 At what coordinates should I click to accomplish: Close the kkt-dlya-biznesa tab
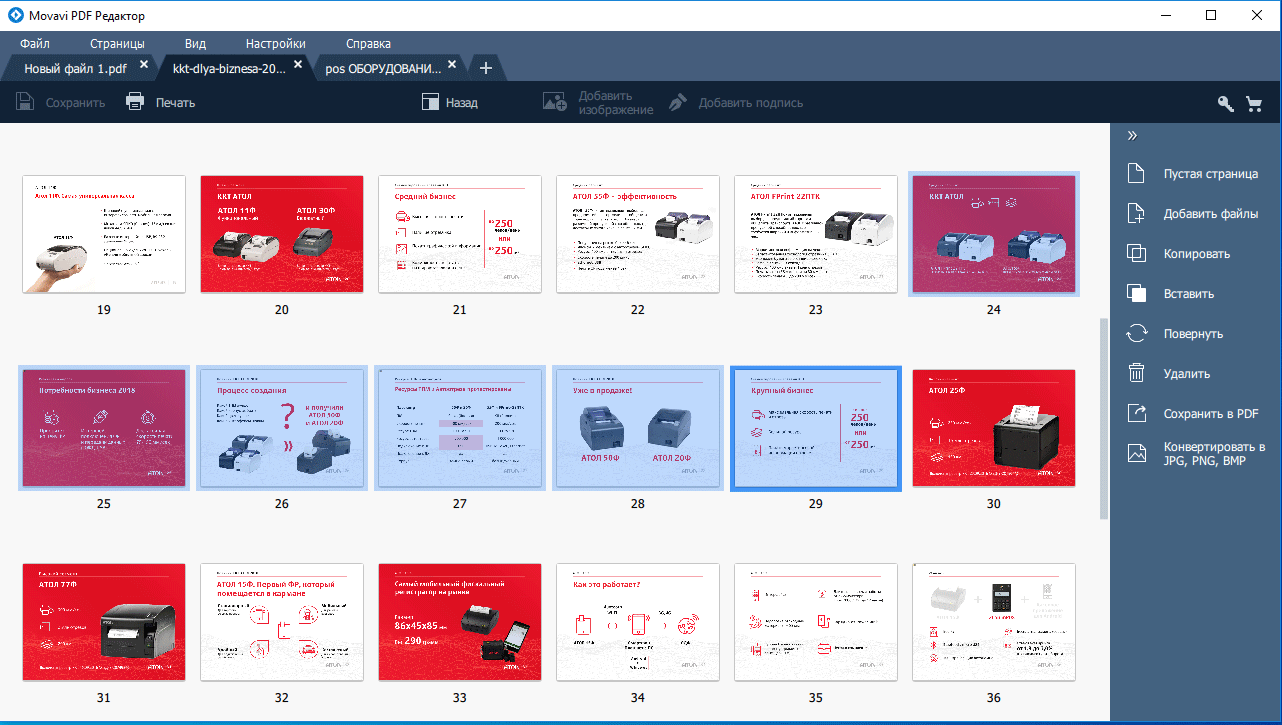pyautogui.click(x=298, y=65)
